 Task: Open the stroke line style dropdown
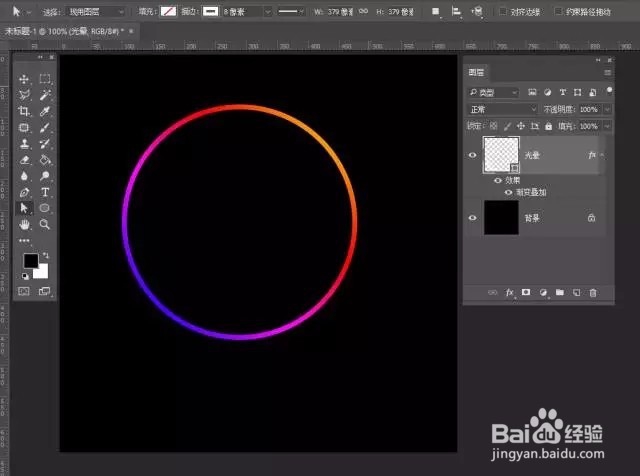(x=291, y=12)
